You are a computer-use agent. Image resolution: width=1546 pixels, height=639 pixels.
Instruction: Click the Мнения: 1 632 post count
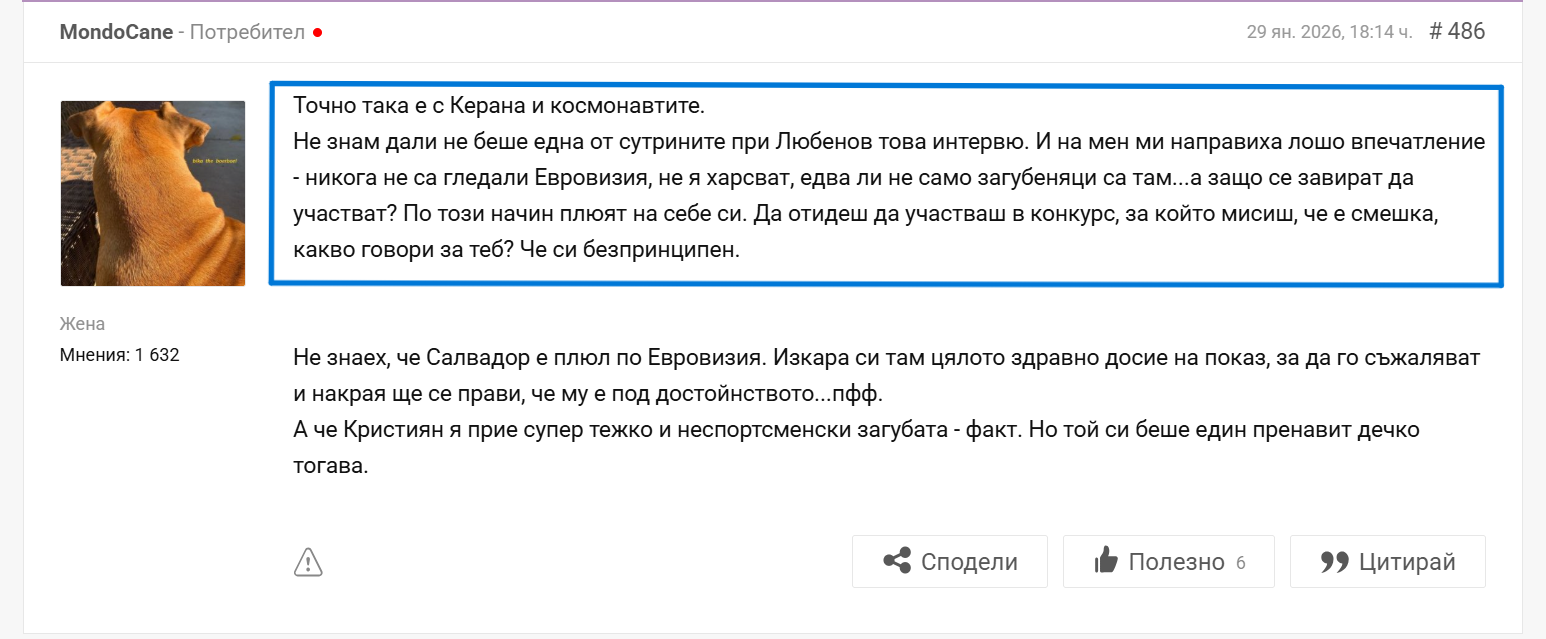[x=120, y=354]
